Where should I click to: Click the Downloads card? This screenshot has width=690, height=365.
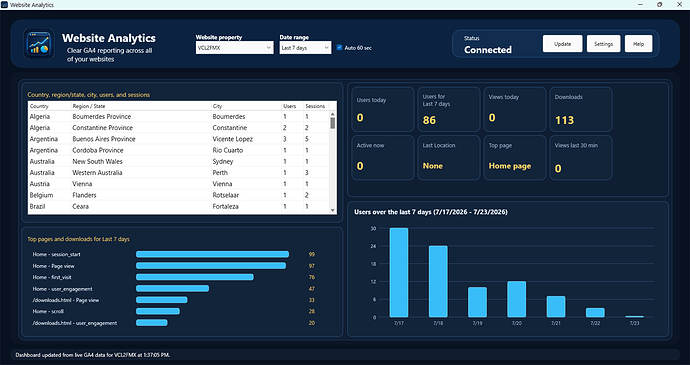pos(581,109)
